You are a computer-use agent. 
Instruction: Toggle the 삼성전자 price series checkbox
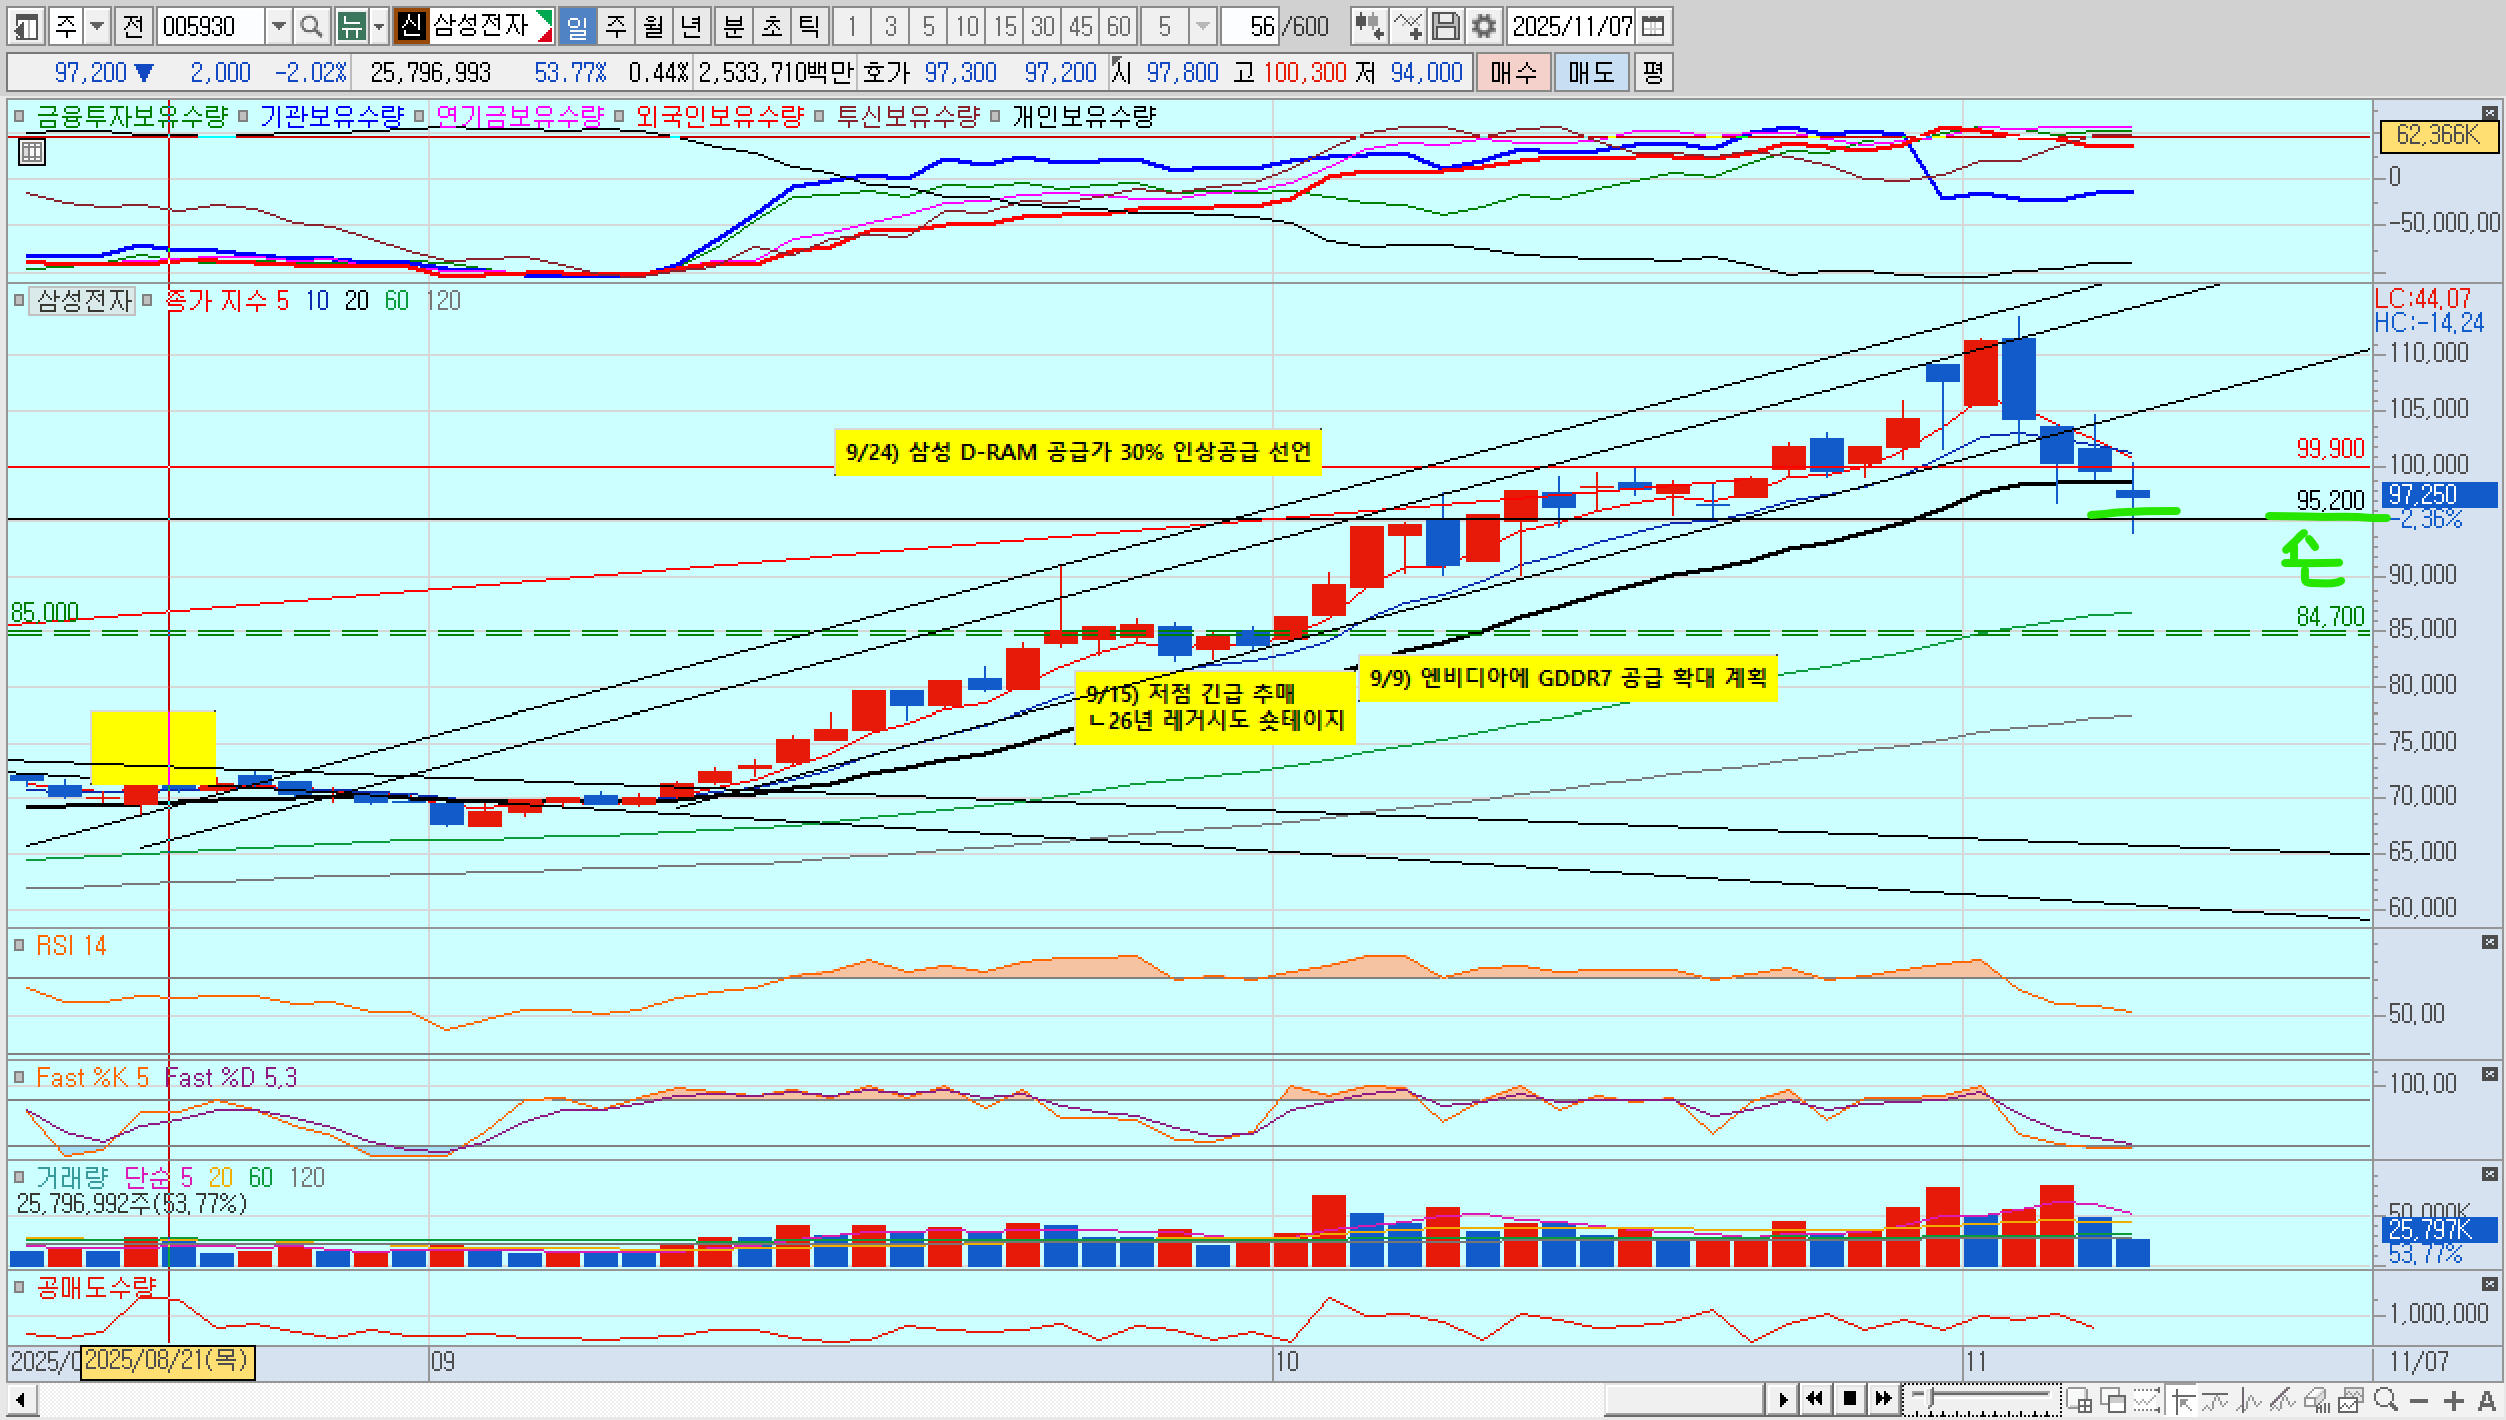[x=19, y=300]
